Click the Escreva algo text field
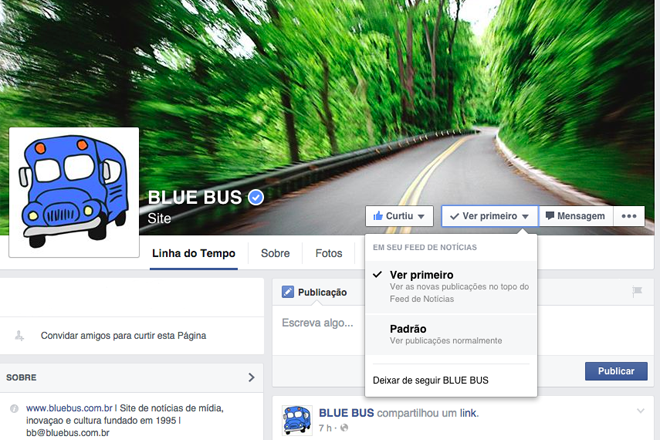Image resolution: width=660 pixels, height=440 pixels. tap(318, 323)
